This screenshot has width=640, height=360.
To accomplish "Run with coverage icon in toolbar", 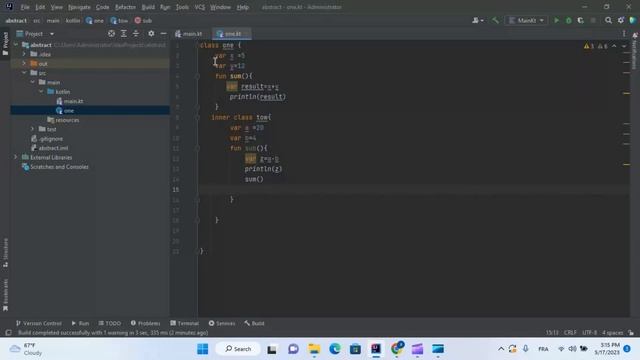I will pos(580,20).
